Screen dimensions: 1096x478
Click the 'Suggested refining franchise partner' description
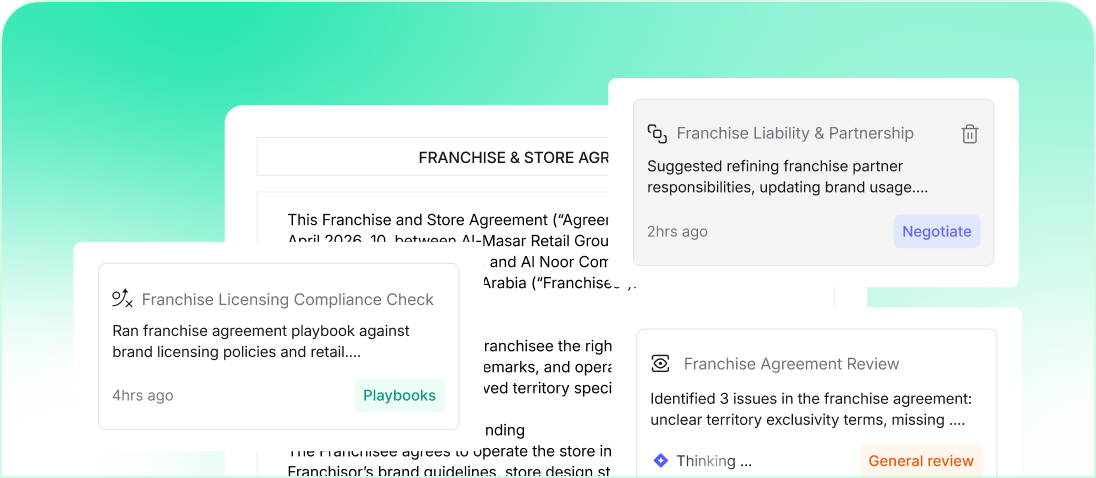click(788, 176)
